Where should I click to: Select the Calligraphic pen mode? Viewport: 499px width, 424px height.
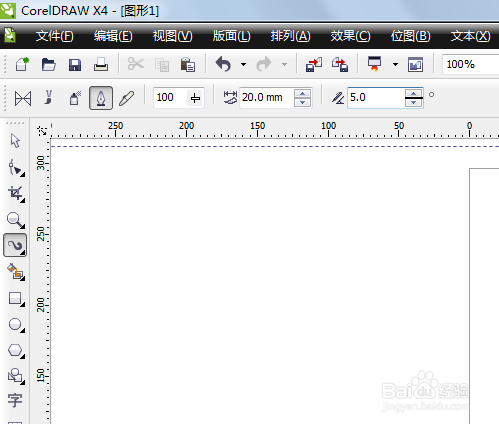pyautogui.click(x=101, y=98)
